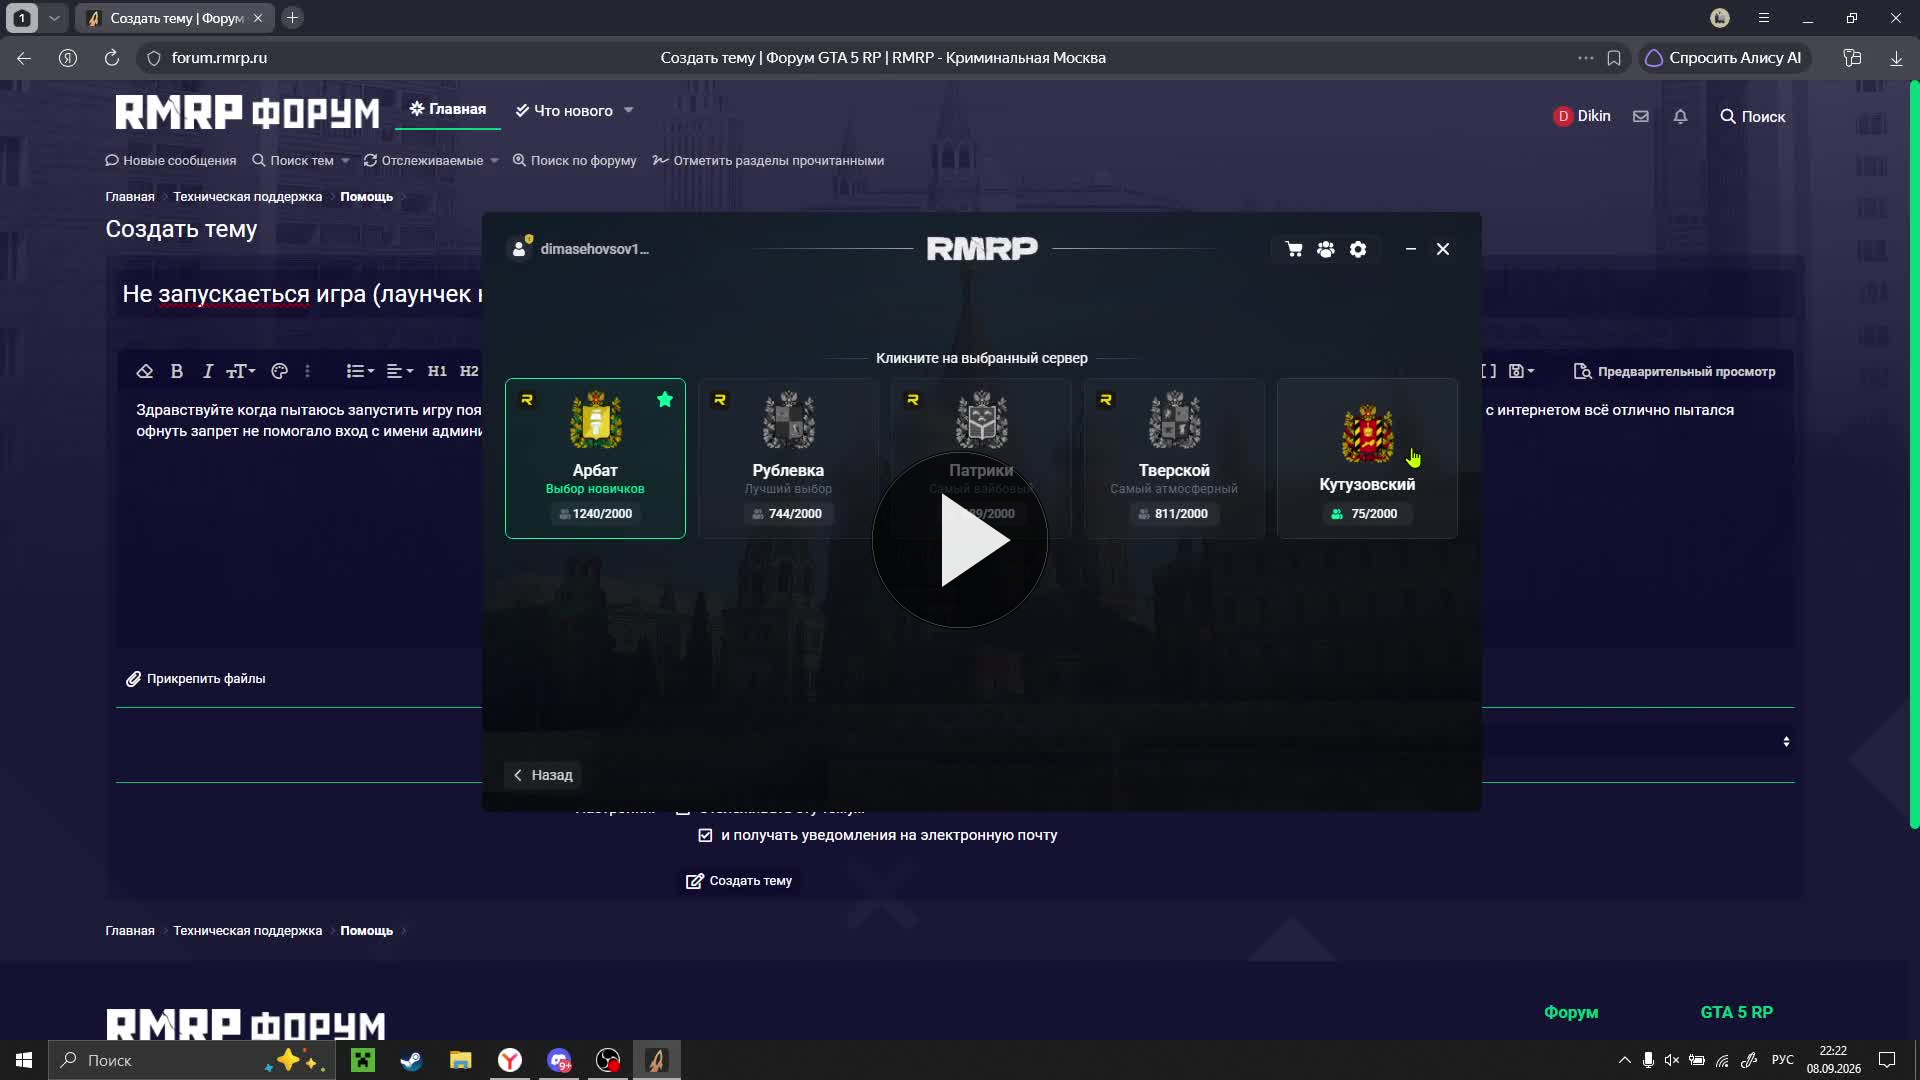Open a new browser tab
Image resolution: width=1920 pixels, height=1080 pixels.
pyautogui.click(x=293, y=18)
